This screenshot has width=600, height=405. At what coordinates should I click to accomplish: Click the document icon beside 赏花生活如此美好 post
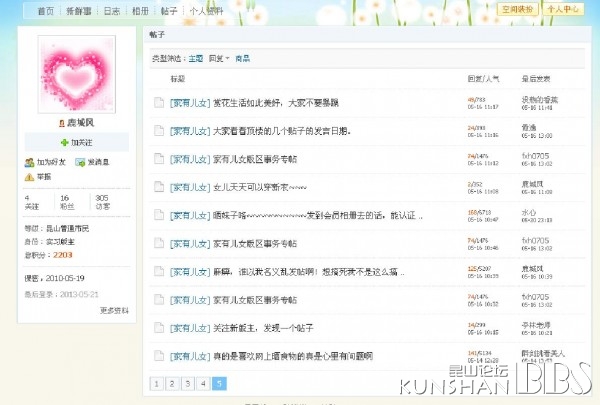tap(159, 102)
